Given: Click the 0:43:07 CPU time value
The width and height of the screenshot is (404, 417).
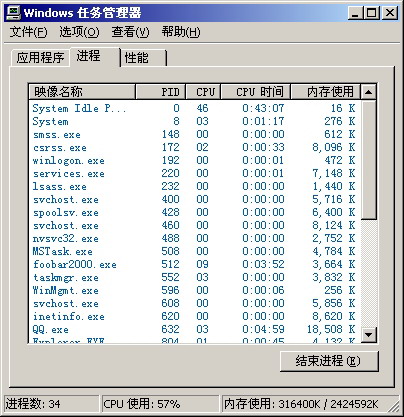Looking at the screenshot, I should click(263, 108).
